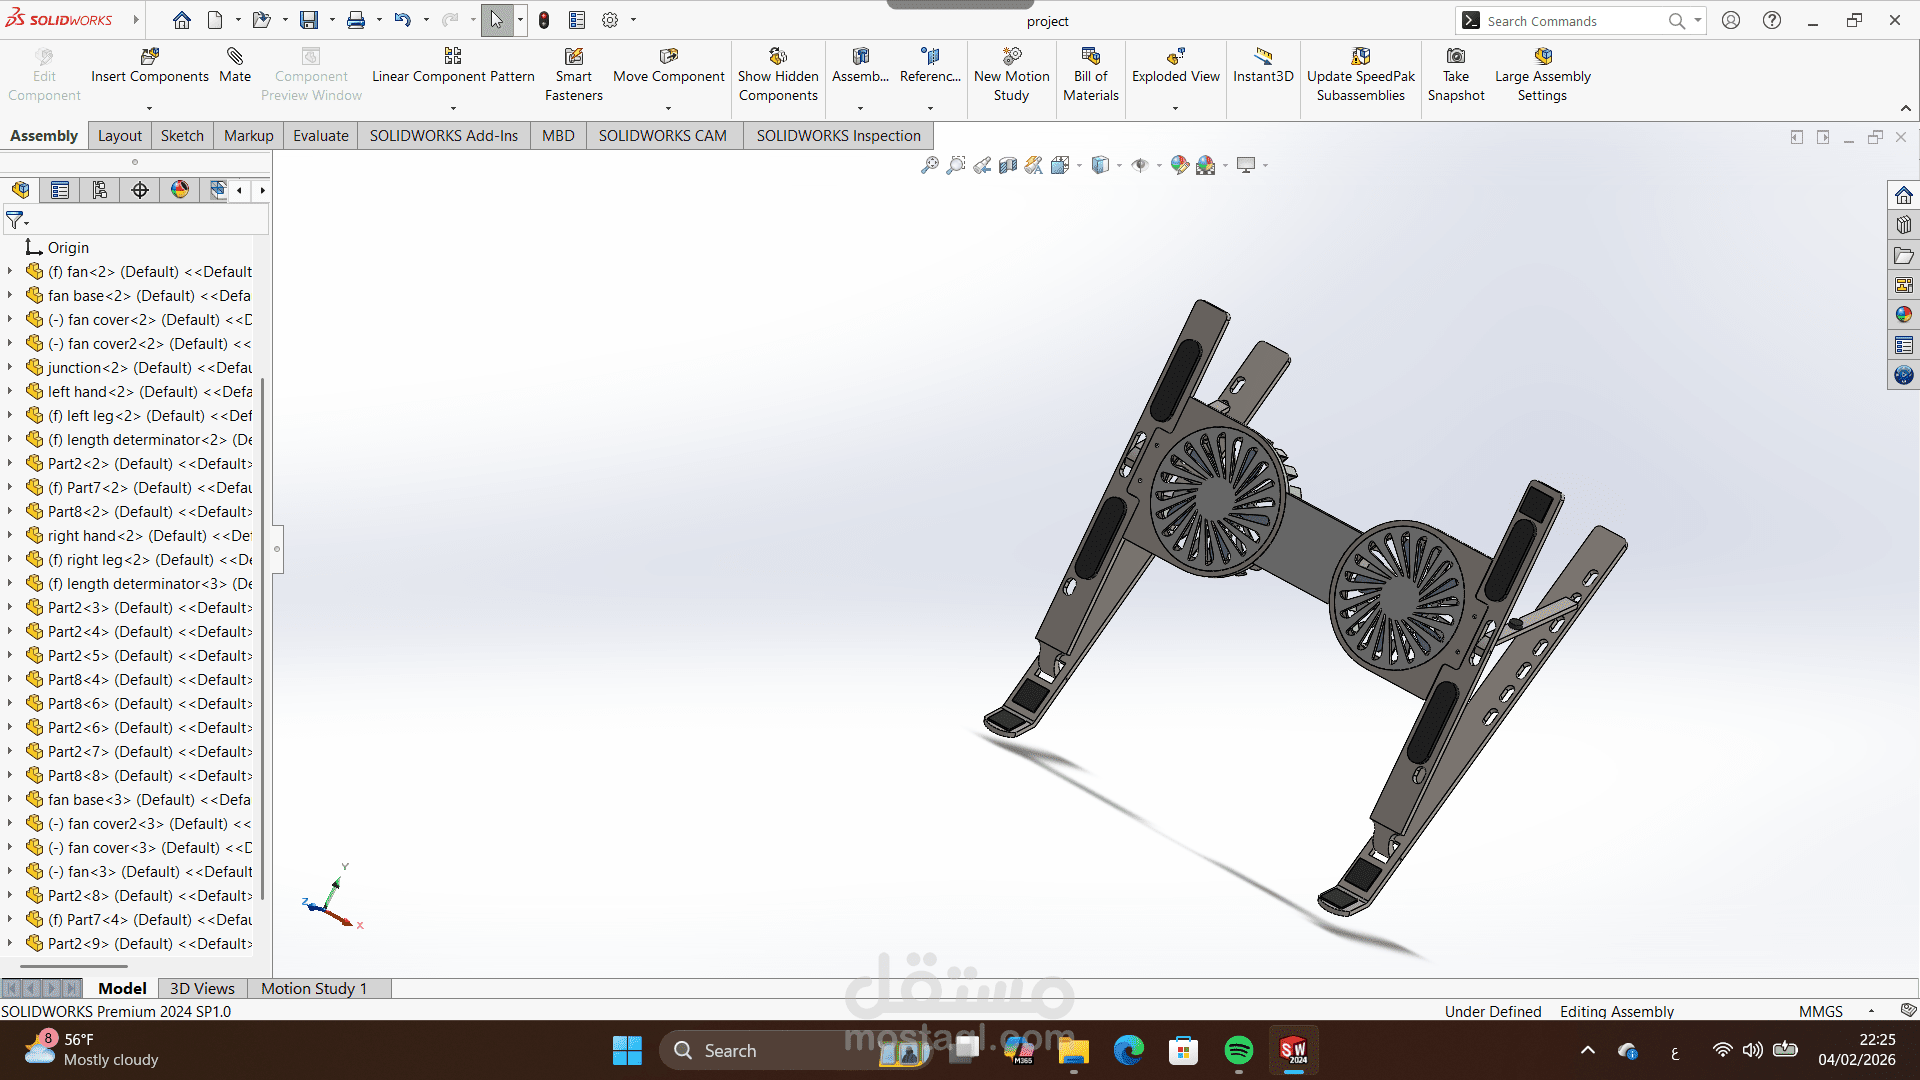Click the Home icon in the top toolbar
1920x1080 pixels.
[182, 20]
